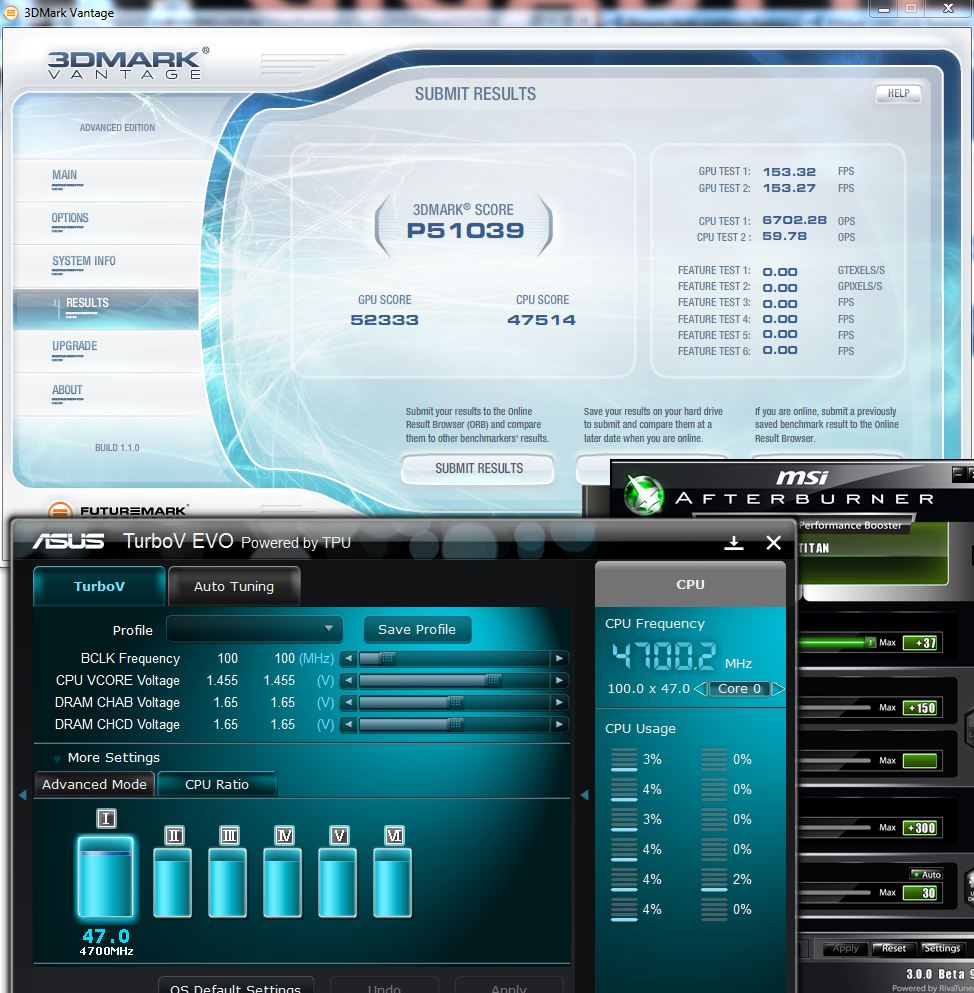Open the Profile dropdown in TurboV
The image size is (974, 993).
coord(255,629)
